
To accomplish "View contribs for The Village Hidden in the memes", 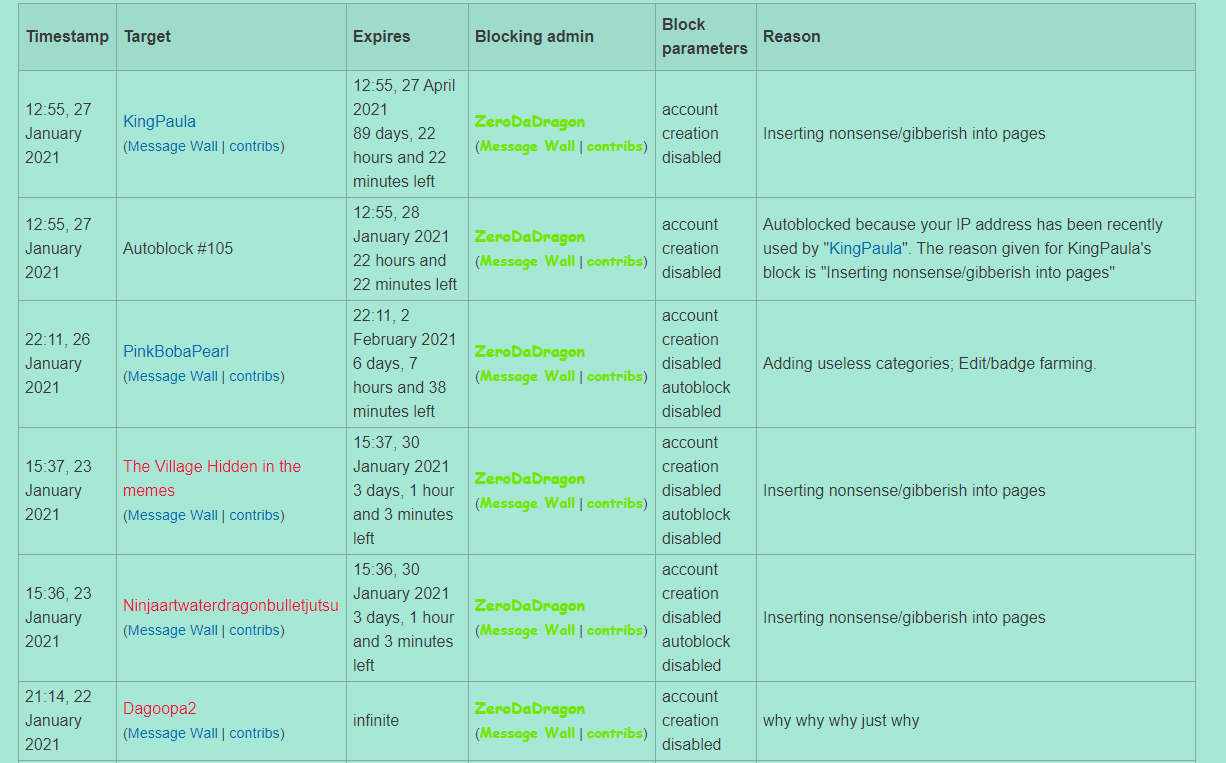I will [254, 515].
